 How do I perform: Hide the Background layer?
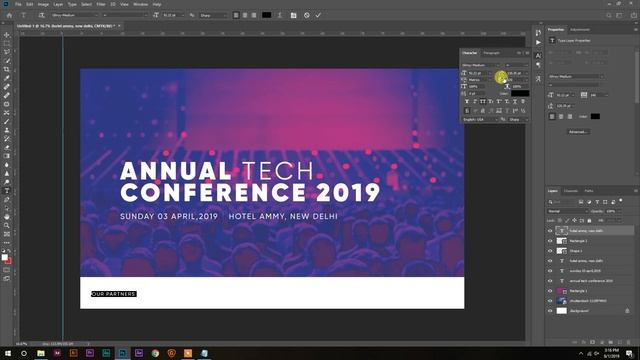click(x=550, y=311)
